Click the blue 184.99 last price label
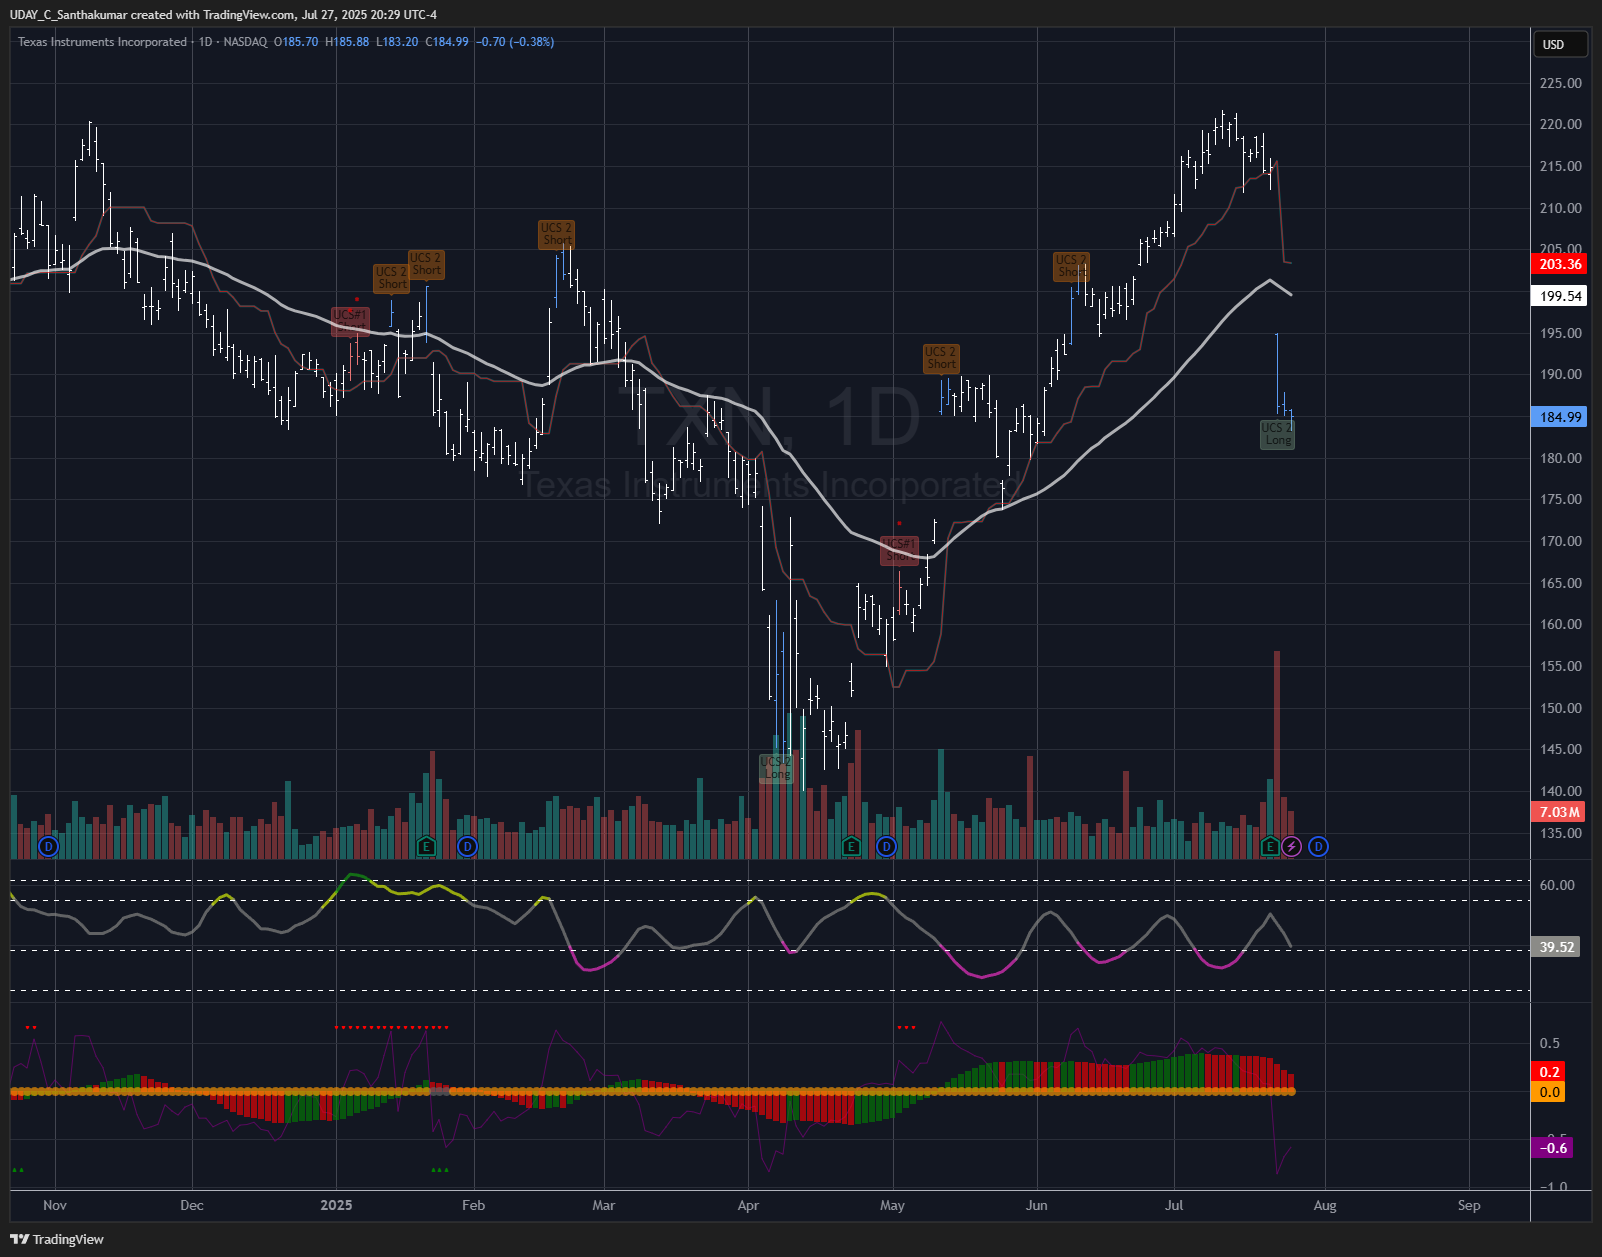 coord(1560,417)
